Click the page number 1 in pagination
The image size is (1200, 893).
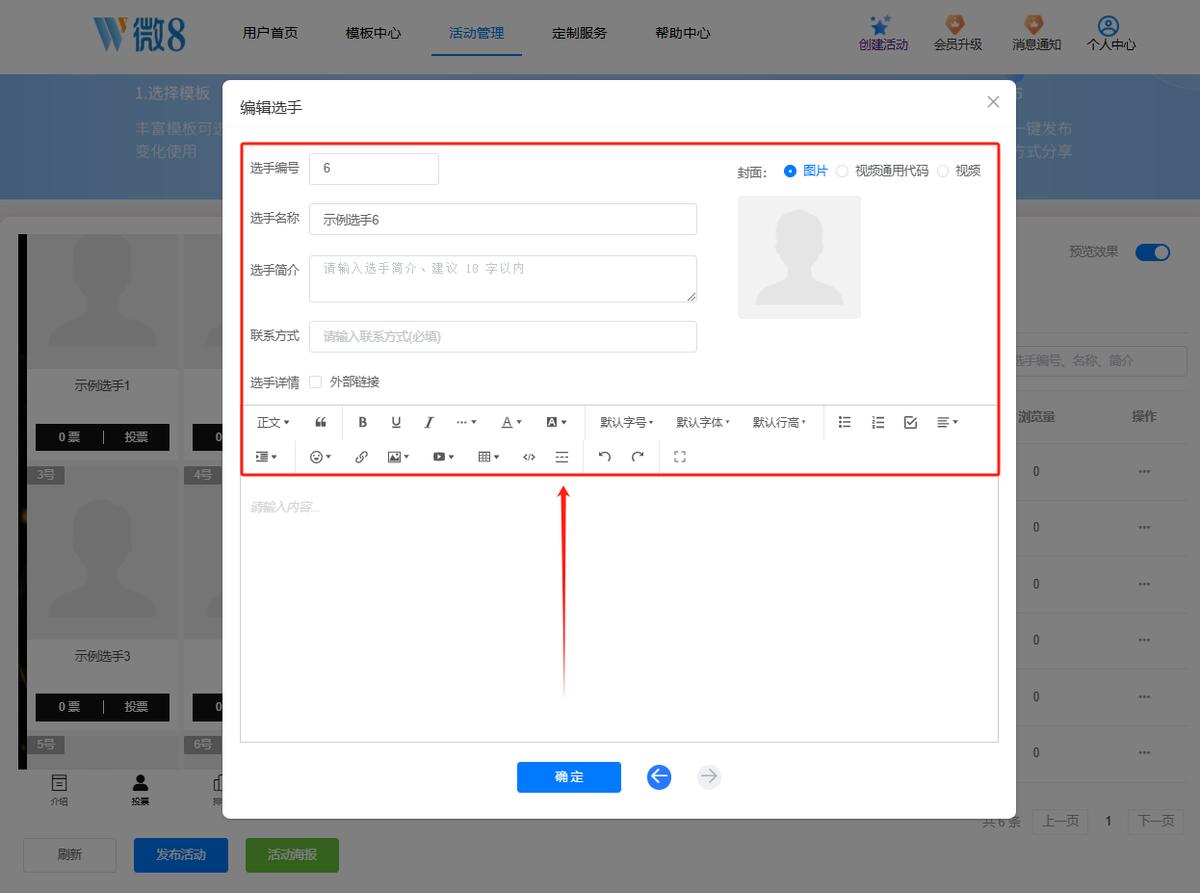[x=1108, y=821]
